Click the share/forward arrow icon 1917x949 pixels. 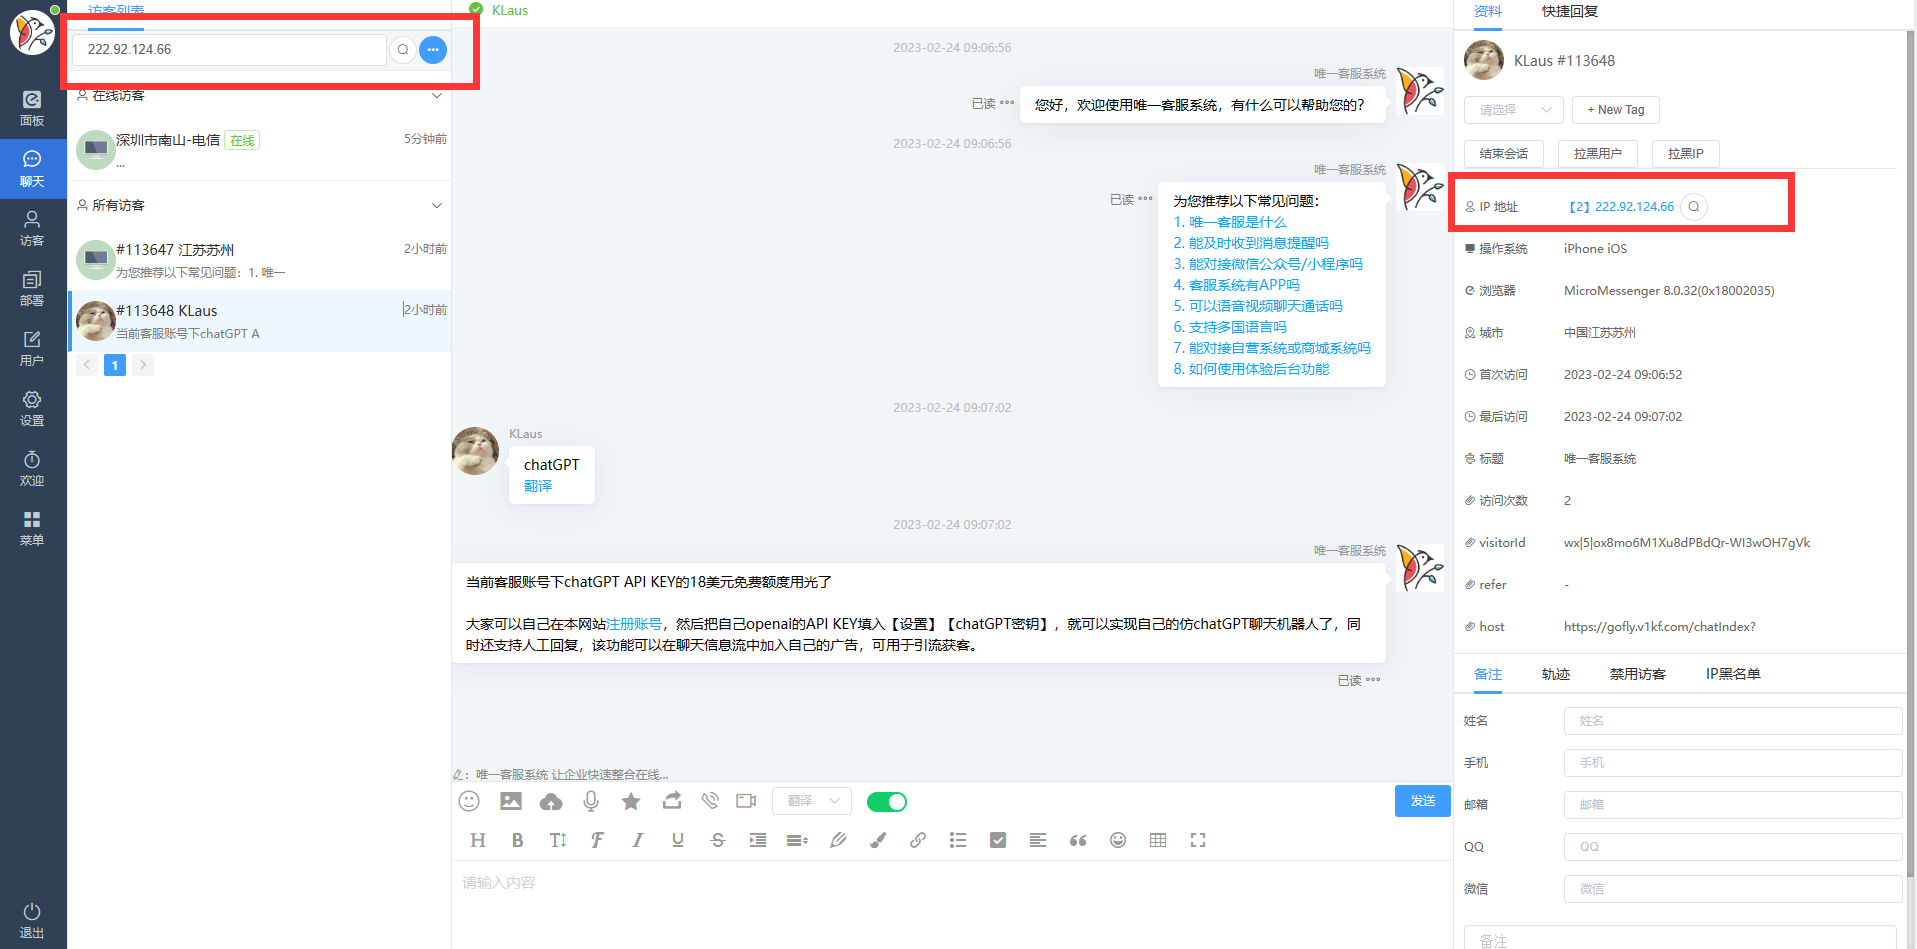tap(672, 801)
